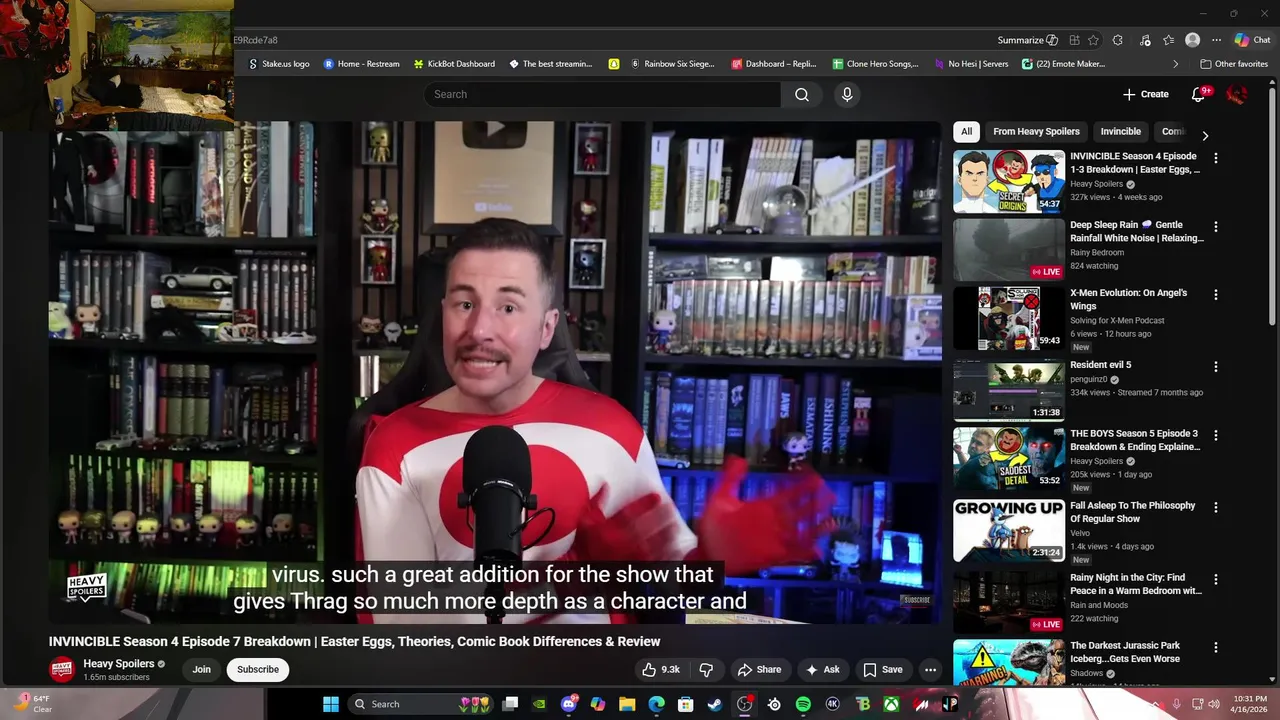Open options for THE BOYS Season 5 video
The width and height of the screenshot is (1280, 720).
tap(1216, 436)
